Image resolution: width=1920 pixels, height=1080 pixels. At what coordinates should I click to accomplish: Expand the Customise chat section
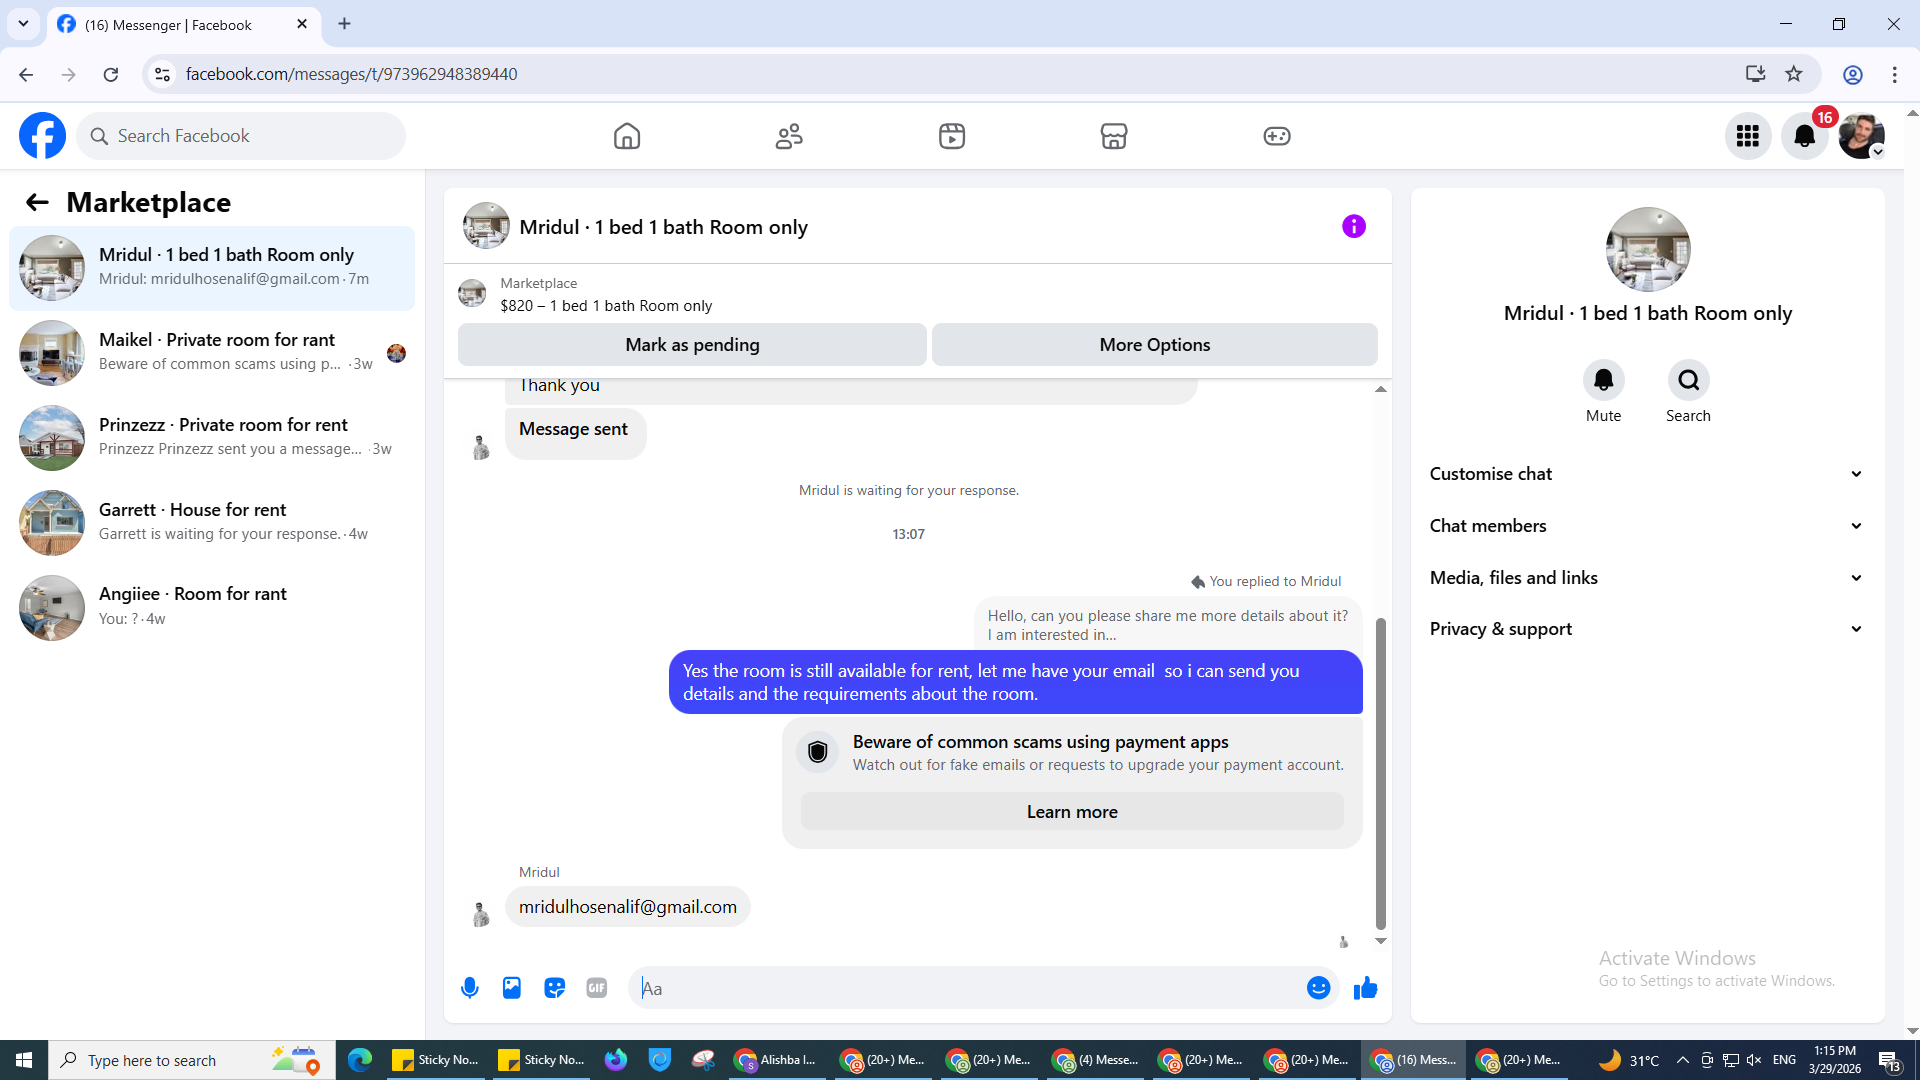[x=1647, y=474]
